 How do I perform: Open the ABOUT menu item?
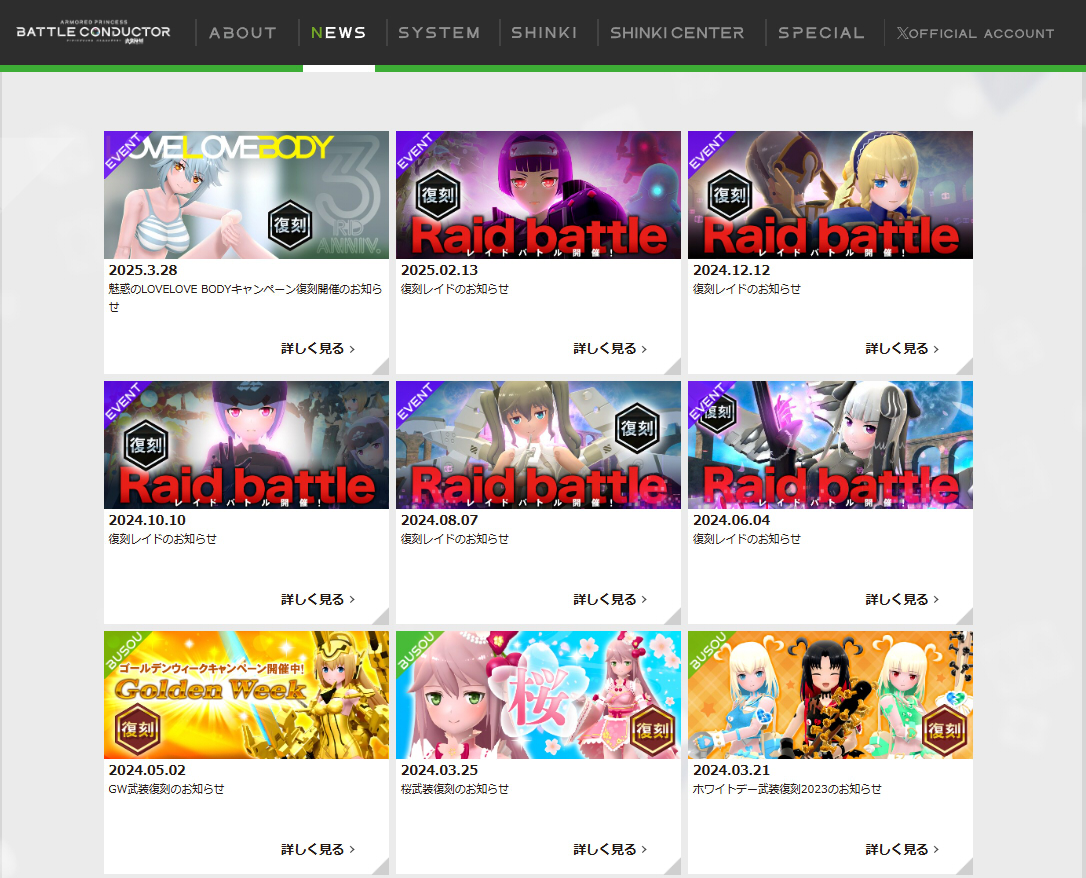[x=243, y=33]
